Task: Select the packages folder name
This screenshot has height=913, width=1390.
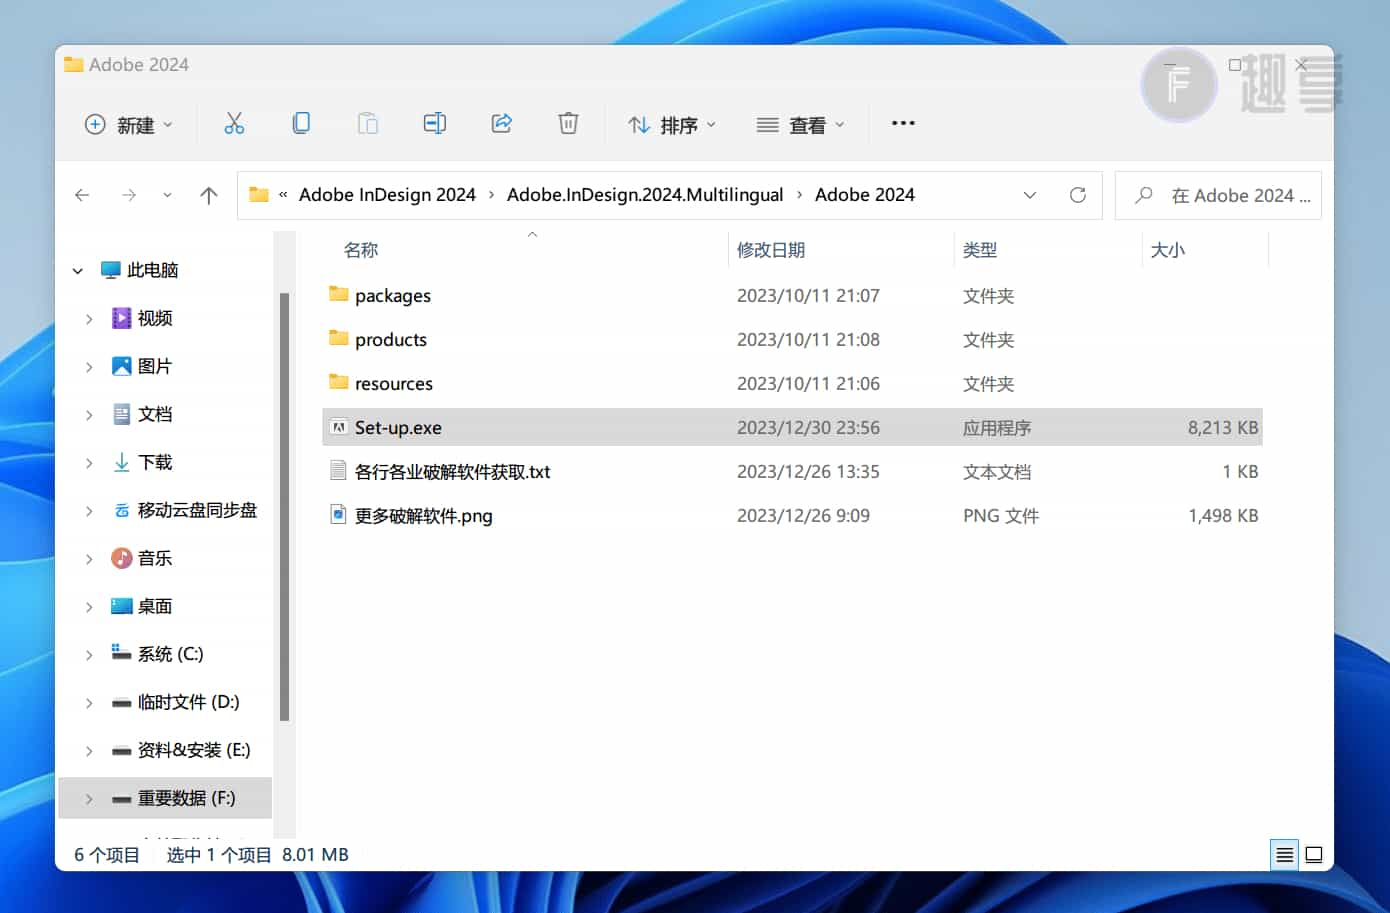Action: (393, 295)
